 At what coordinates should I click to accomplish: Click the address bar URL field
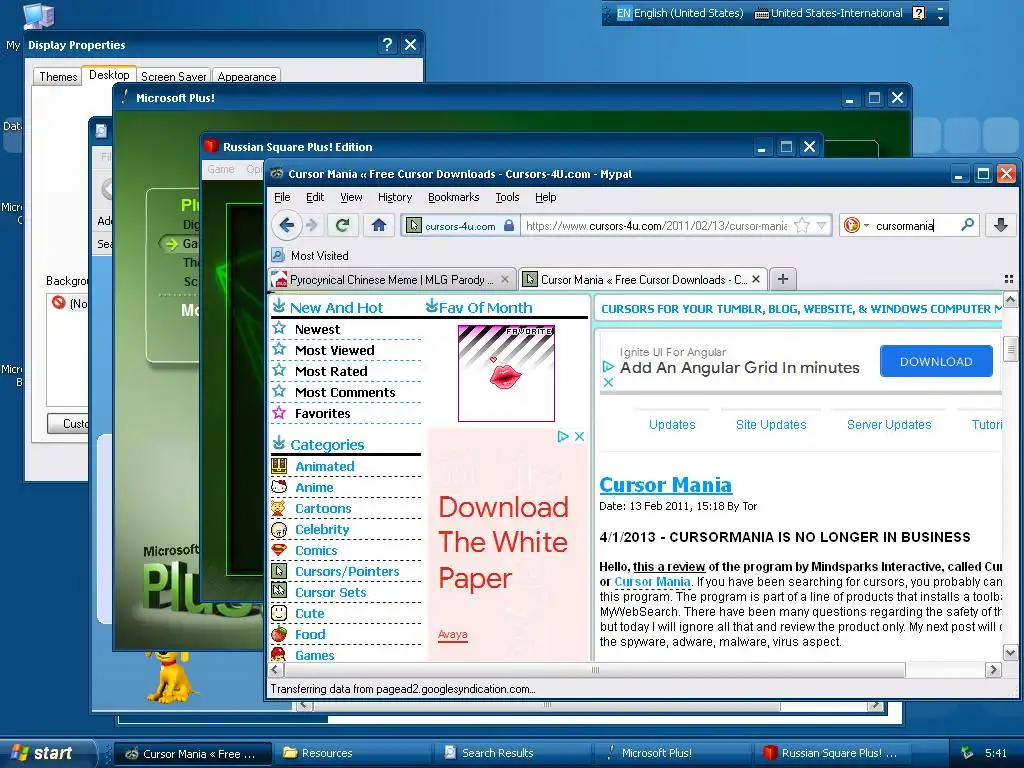pyautogui.click(x=656, y=225)
